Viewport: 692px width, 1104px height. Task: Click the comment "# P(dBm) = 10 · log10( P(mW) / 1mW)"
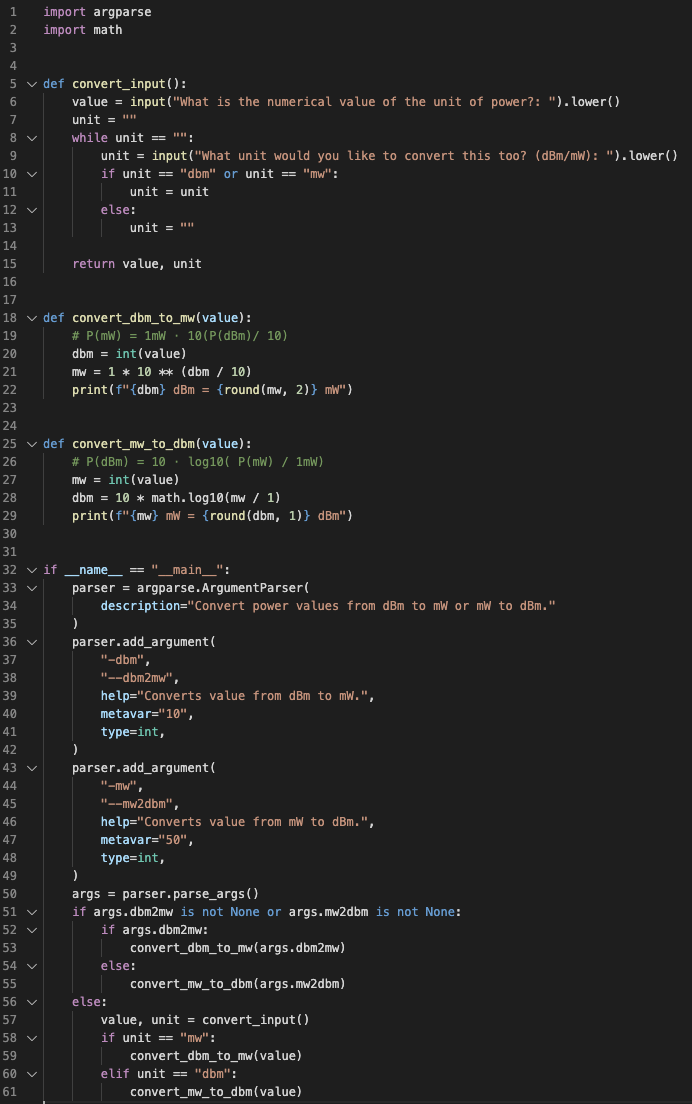pyautogui.click(x=198, y=462)
